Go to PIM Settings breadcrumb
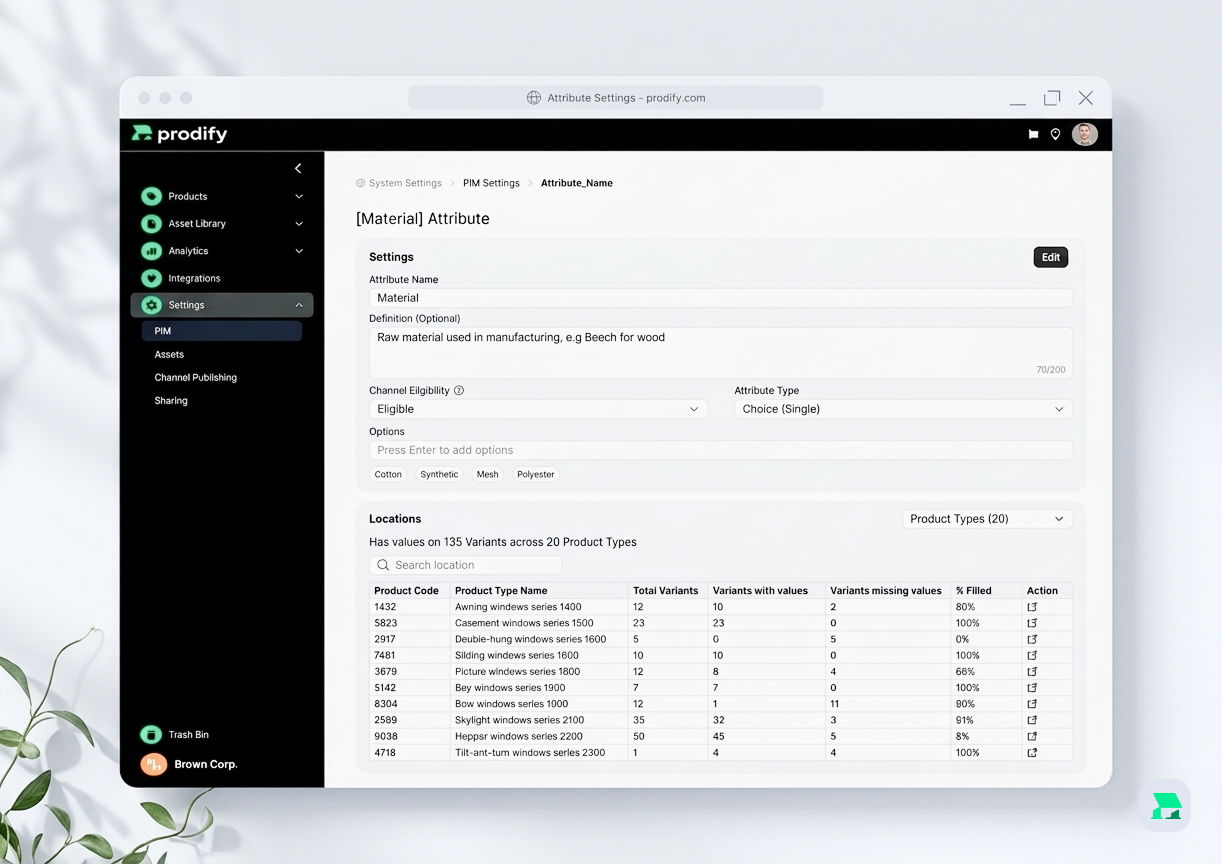The image size is (1222, 864). (491, 183)
